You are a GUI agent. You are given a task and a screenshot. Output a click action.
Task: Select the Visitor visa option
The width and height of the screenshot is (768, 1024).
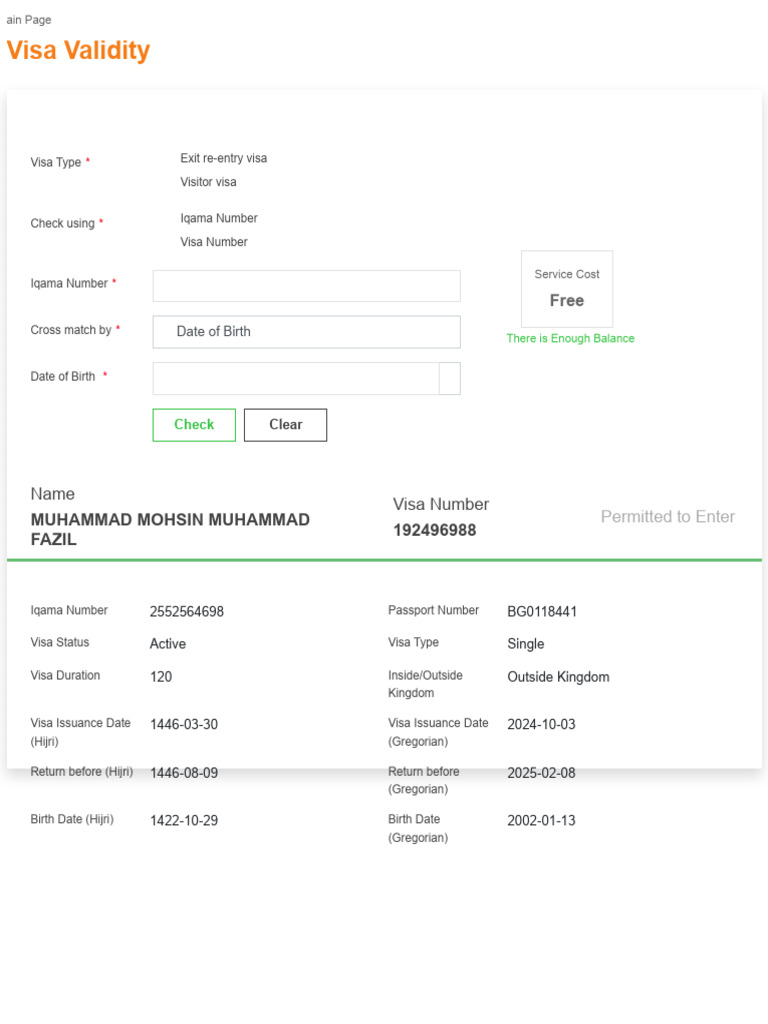point(208,182)
